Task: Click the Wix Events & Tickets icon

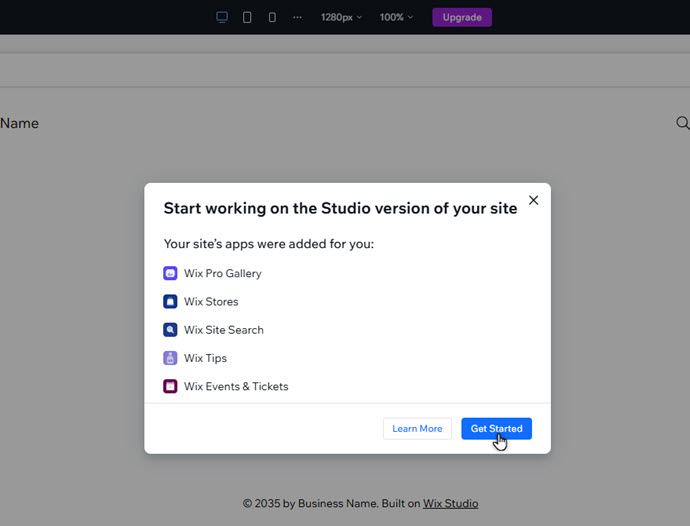Action: pos(170,386)
